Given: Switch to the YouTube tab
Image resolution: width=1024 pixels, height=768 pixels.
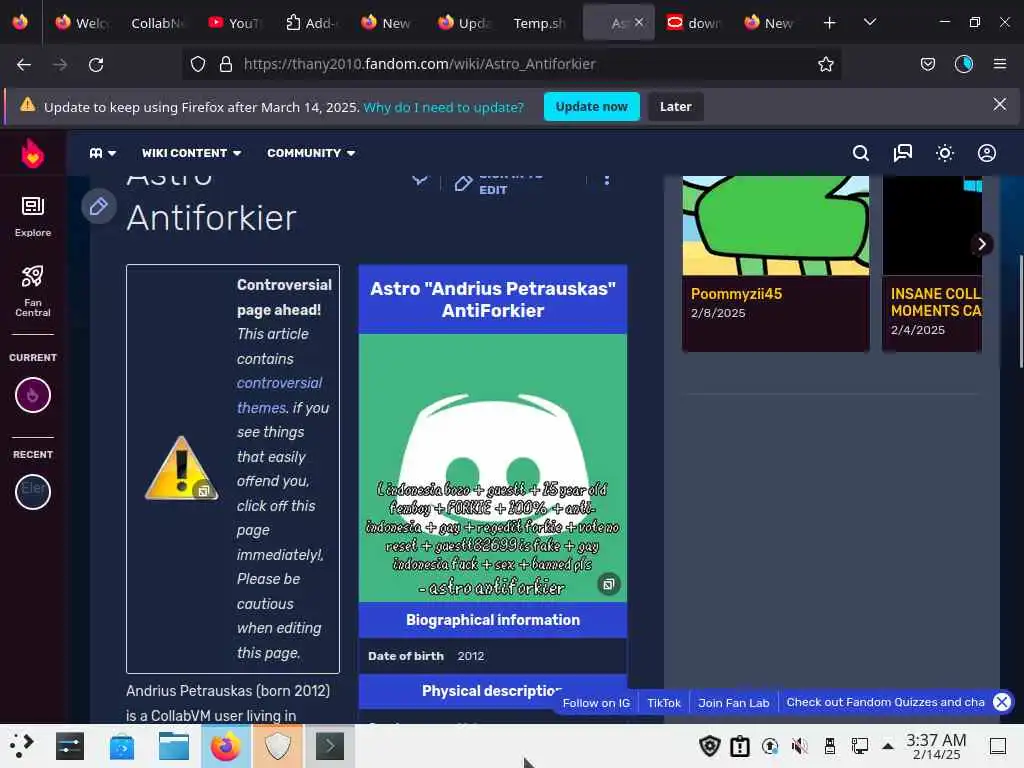Looking at the screenshot, I should tap(234, 23).
